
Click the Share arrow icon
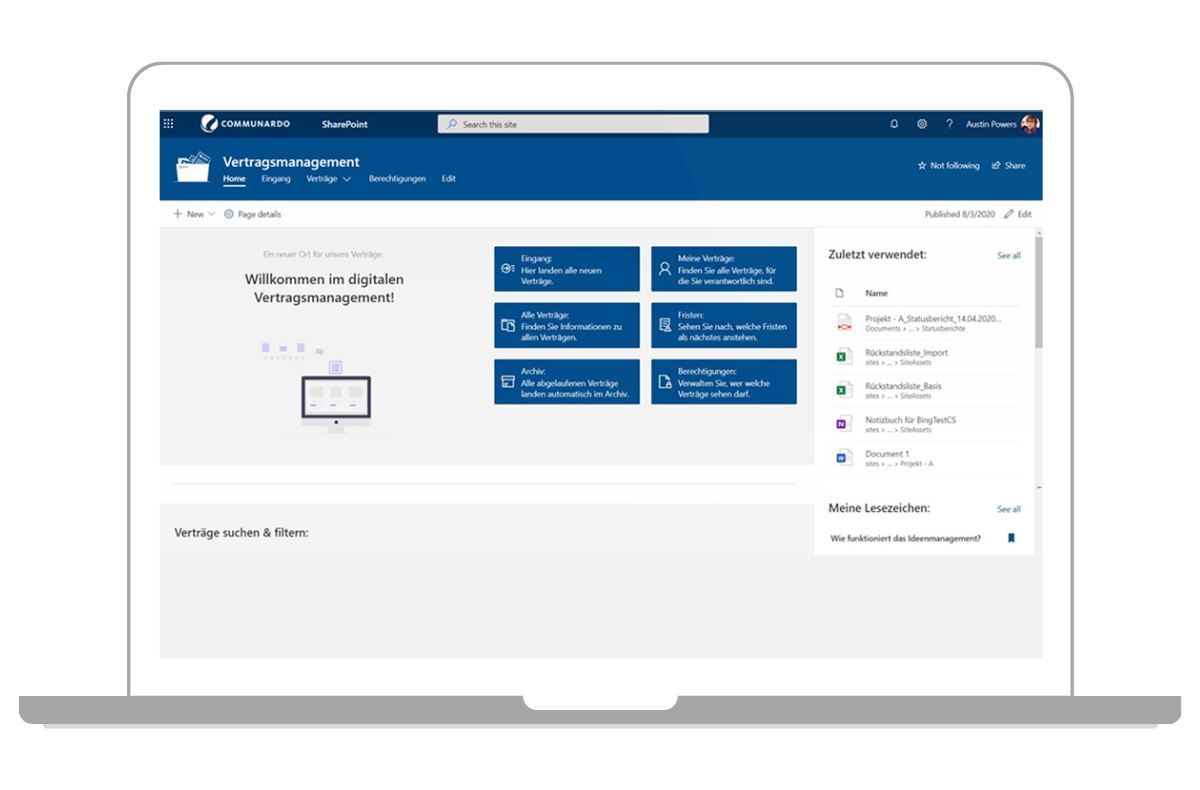pyautogui.click(x=996, y=166)
